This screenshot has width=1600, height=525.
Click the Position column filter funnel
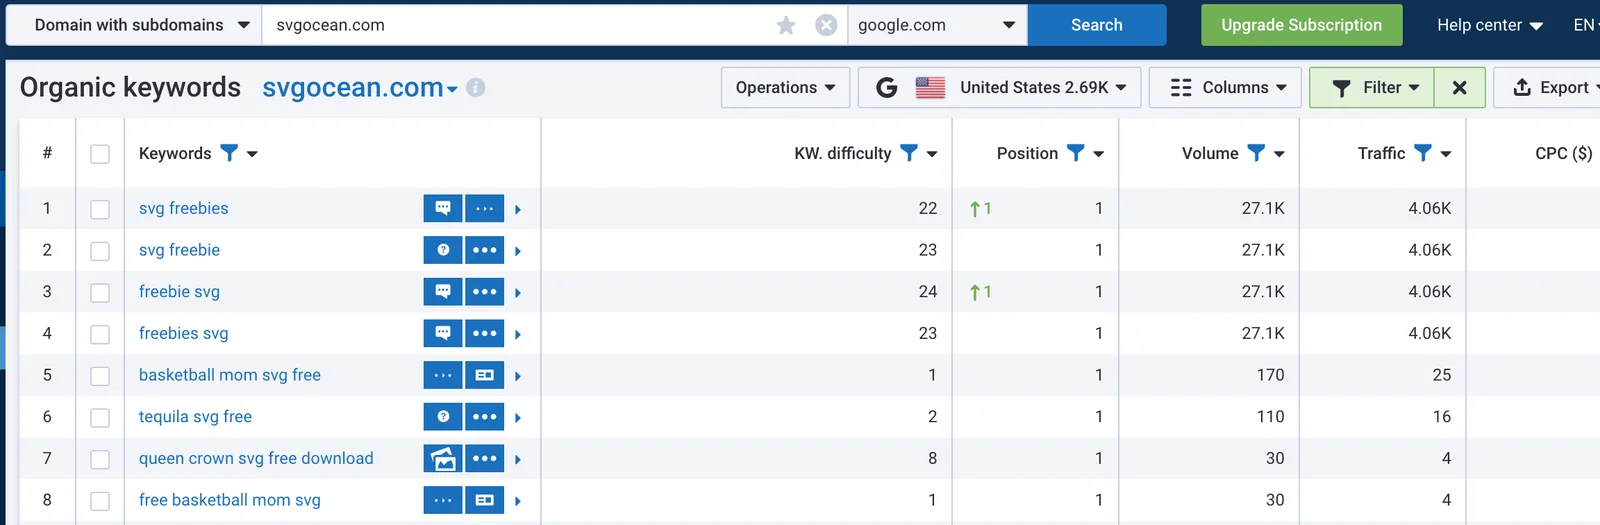click(x=1075, y=153)
